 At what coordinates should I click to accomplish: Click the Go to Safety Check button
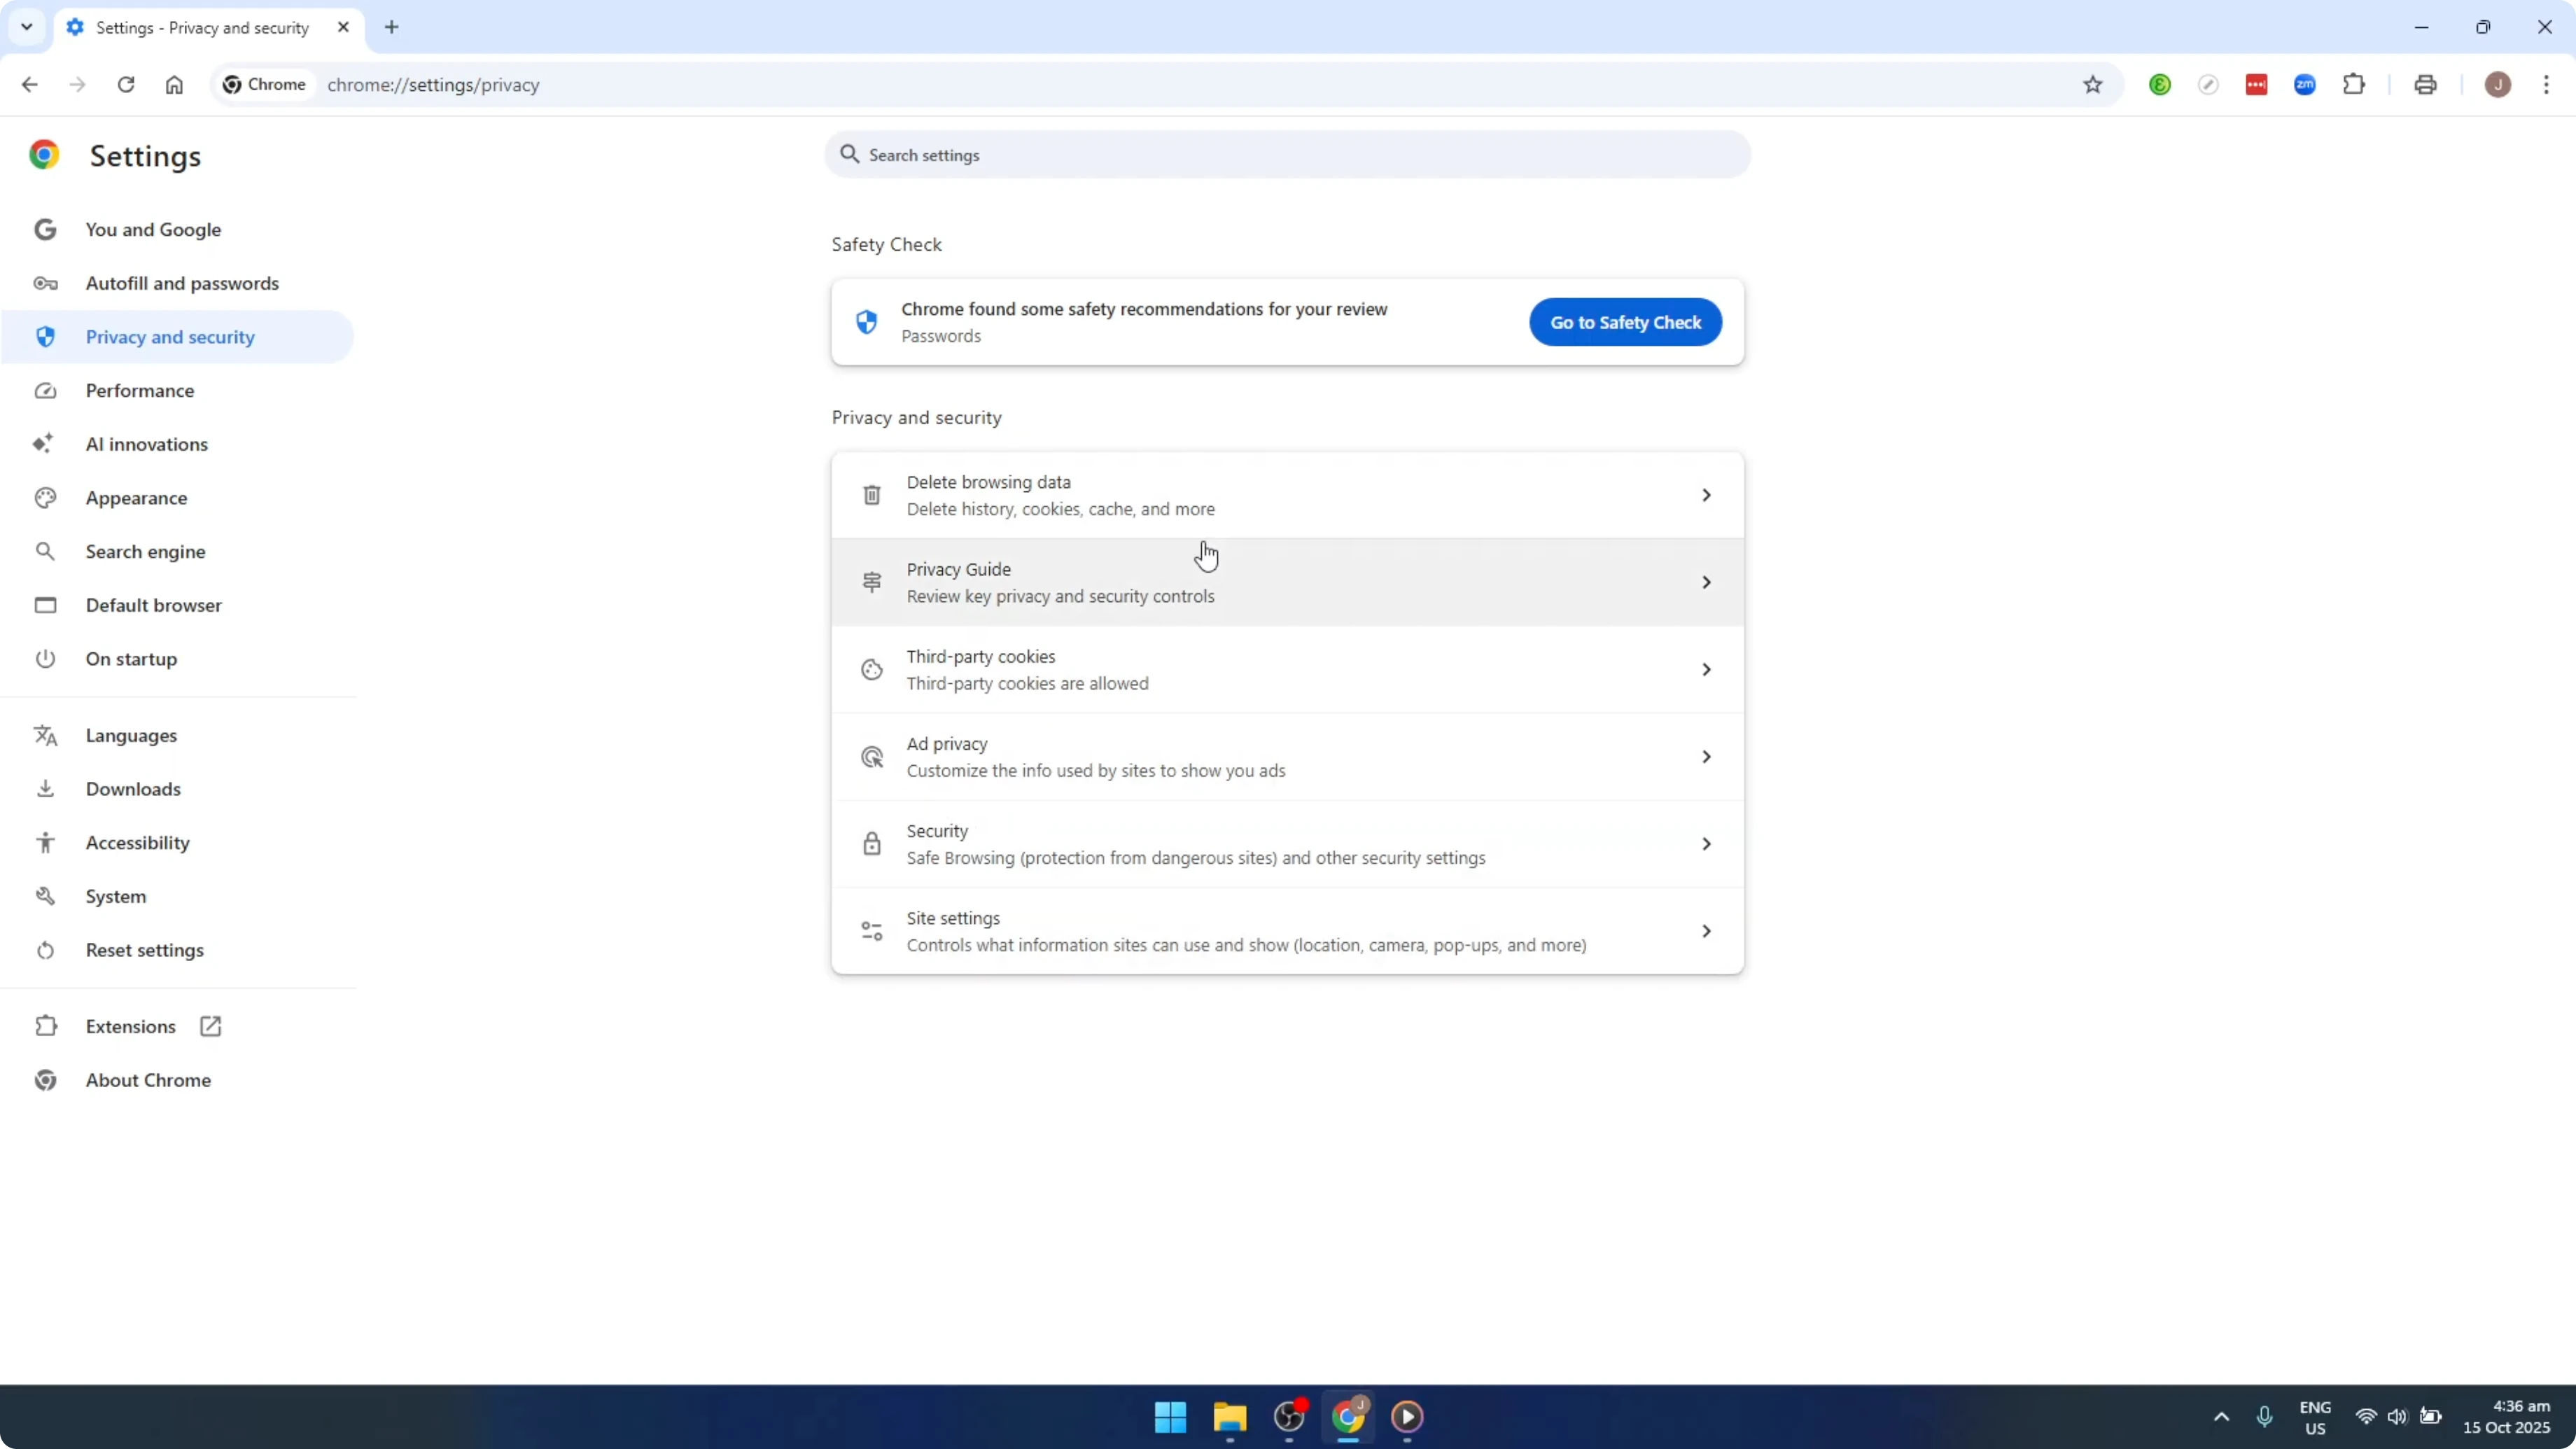[1625, 322]
